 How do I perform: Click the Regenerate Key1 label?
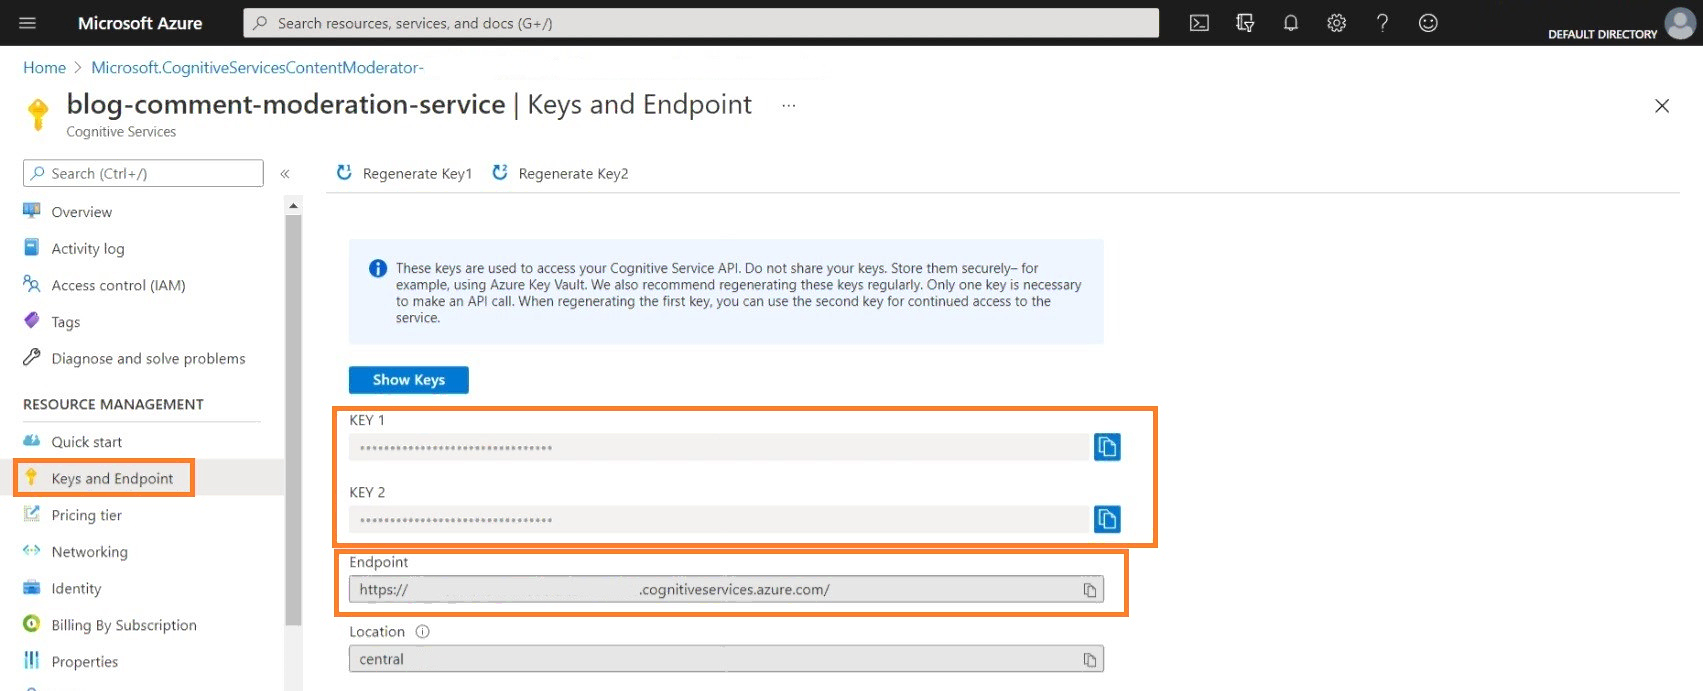[x=417, y=174]
